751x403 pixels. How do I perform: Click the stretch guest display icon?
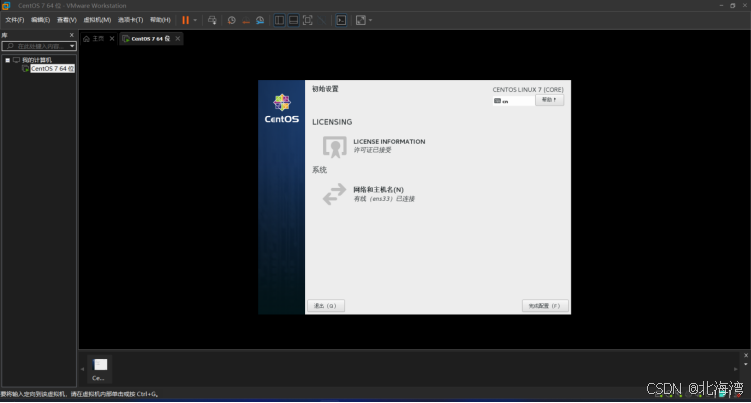pos(361,20)
